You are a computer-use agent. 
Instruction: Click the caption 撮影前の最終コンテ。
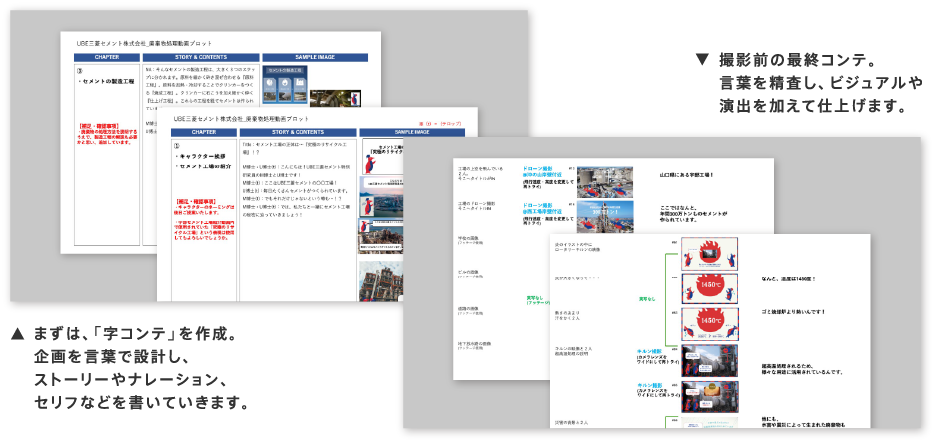click(798, 60)
